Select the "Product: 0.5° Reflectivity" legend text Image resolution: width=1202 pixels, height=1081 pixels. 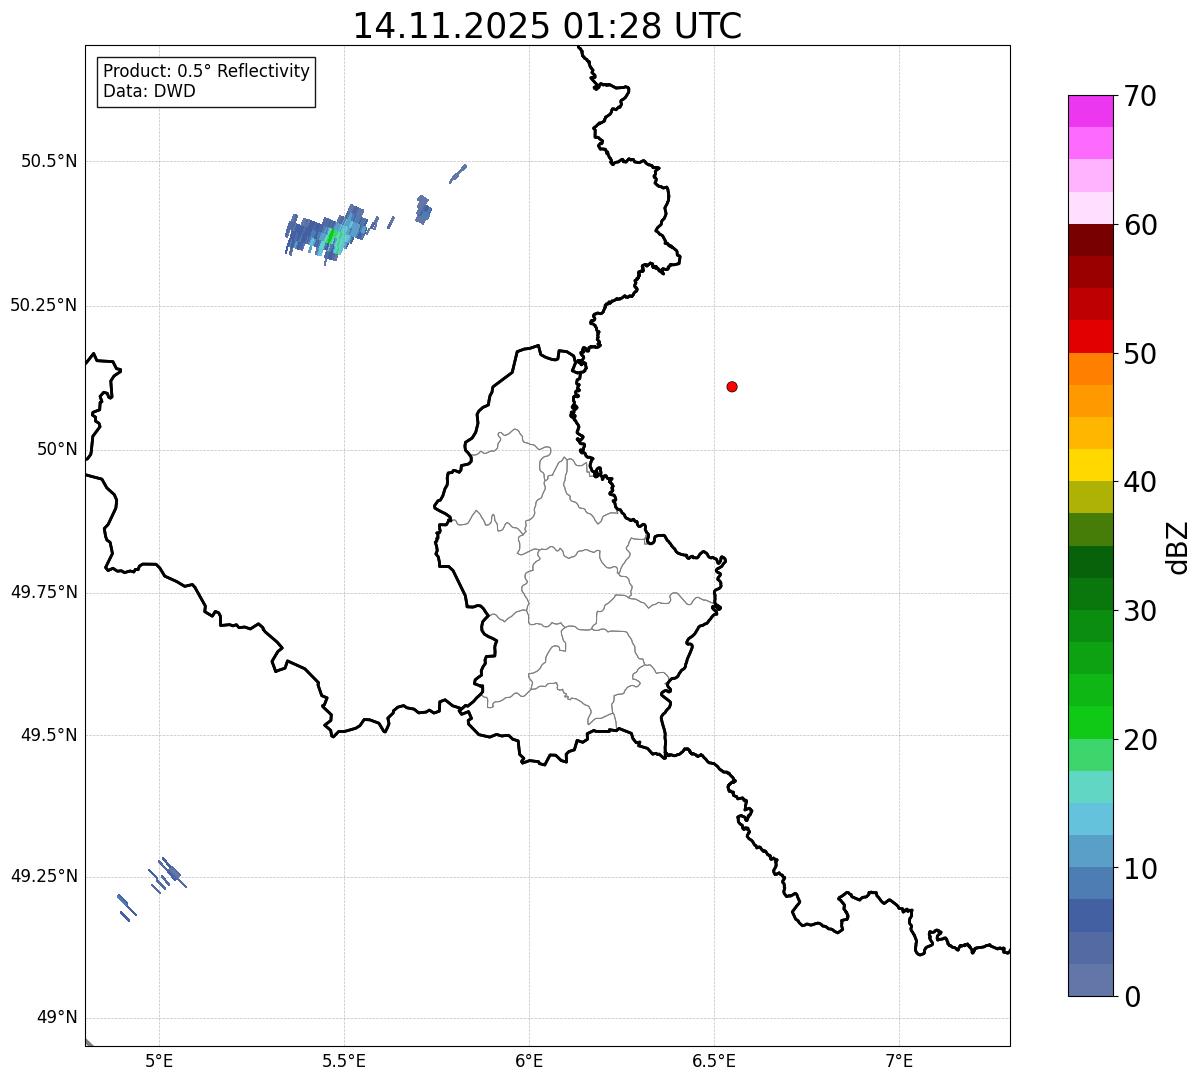pyautogui.click(x=207, y=71)
